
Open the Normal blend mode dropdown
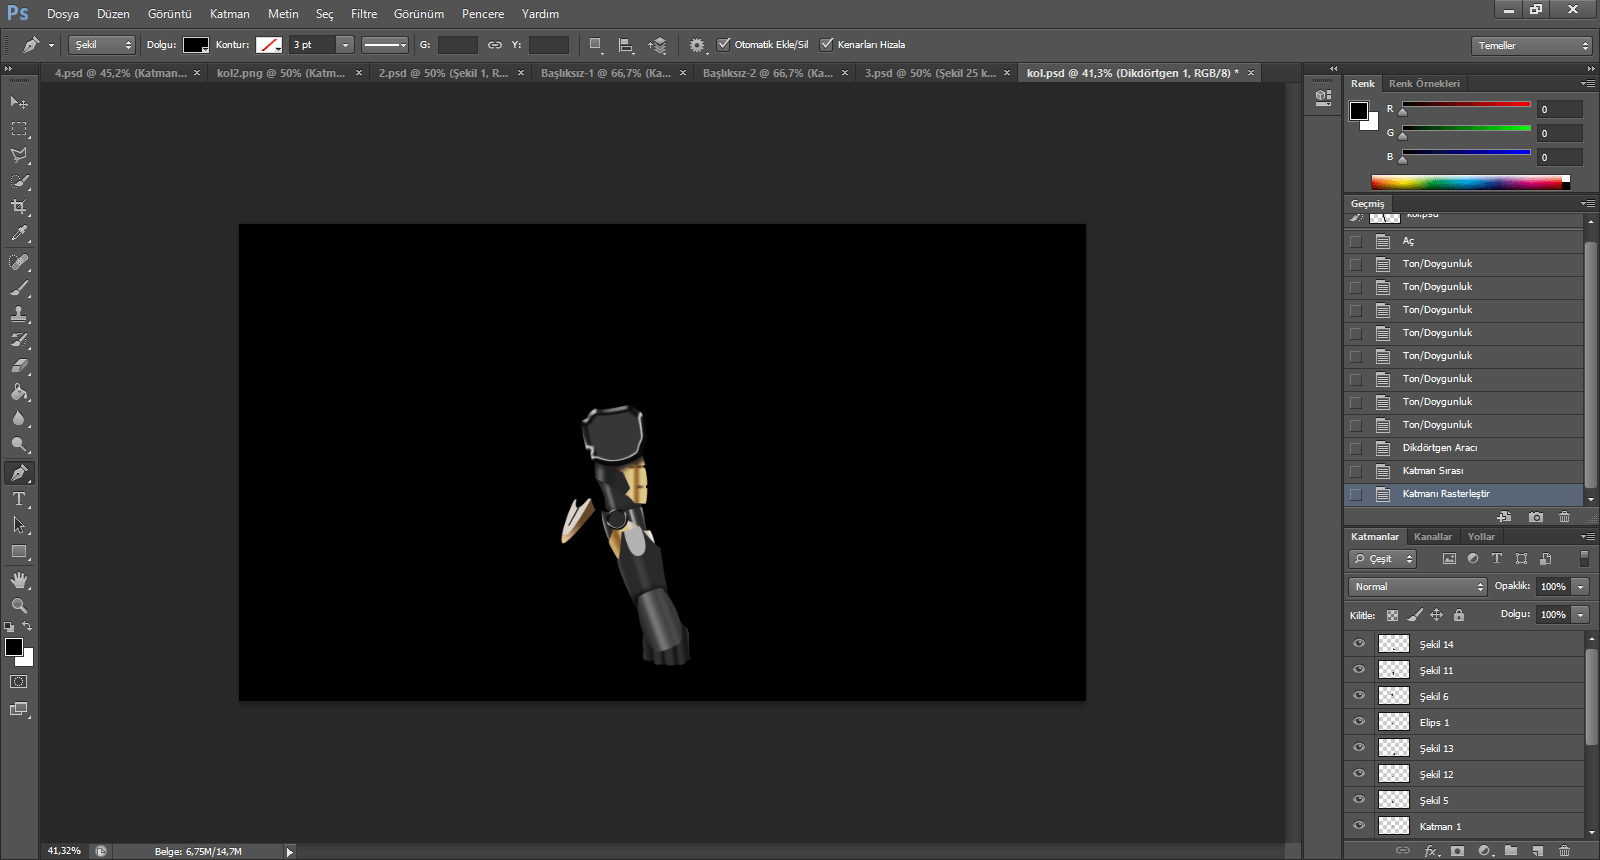pos(1418,587)
